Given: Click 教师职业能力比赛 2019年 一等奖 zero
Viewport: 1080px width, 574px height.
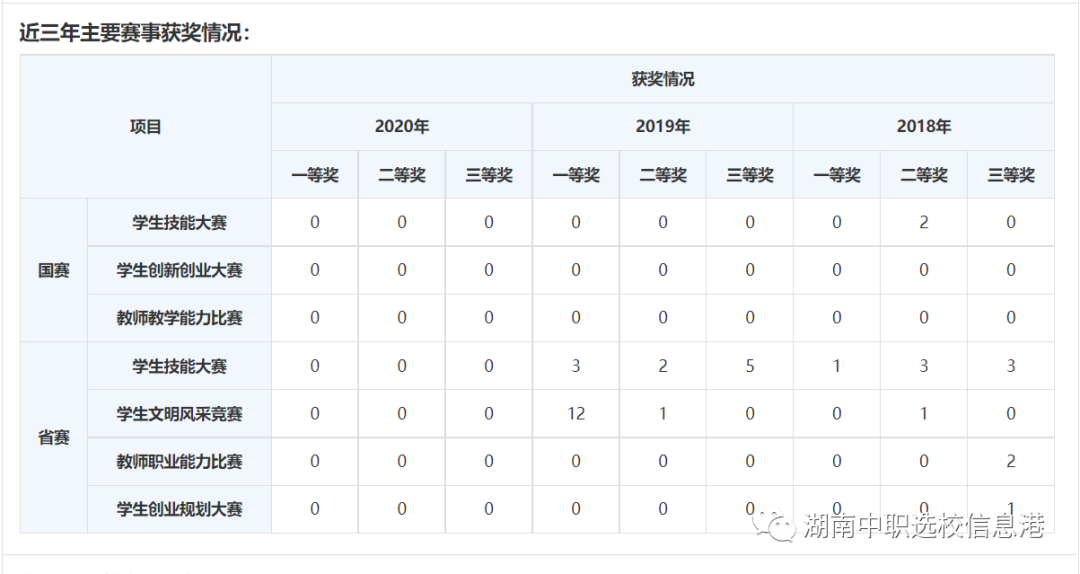Looking at the screenshot, I should tap(576, 461).
